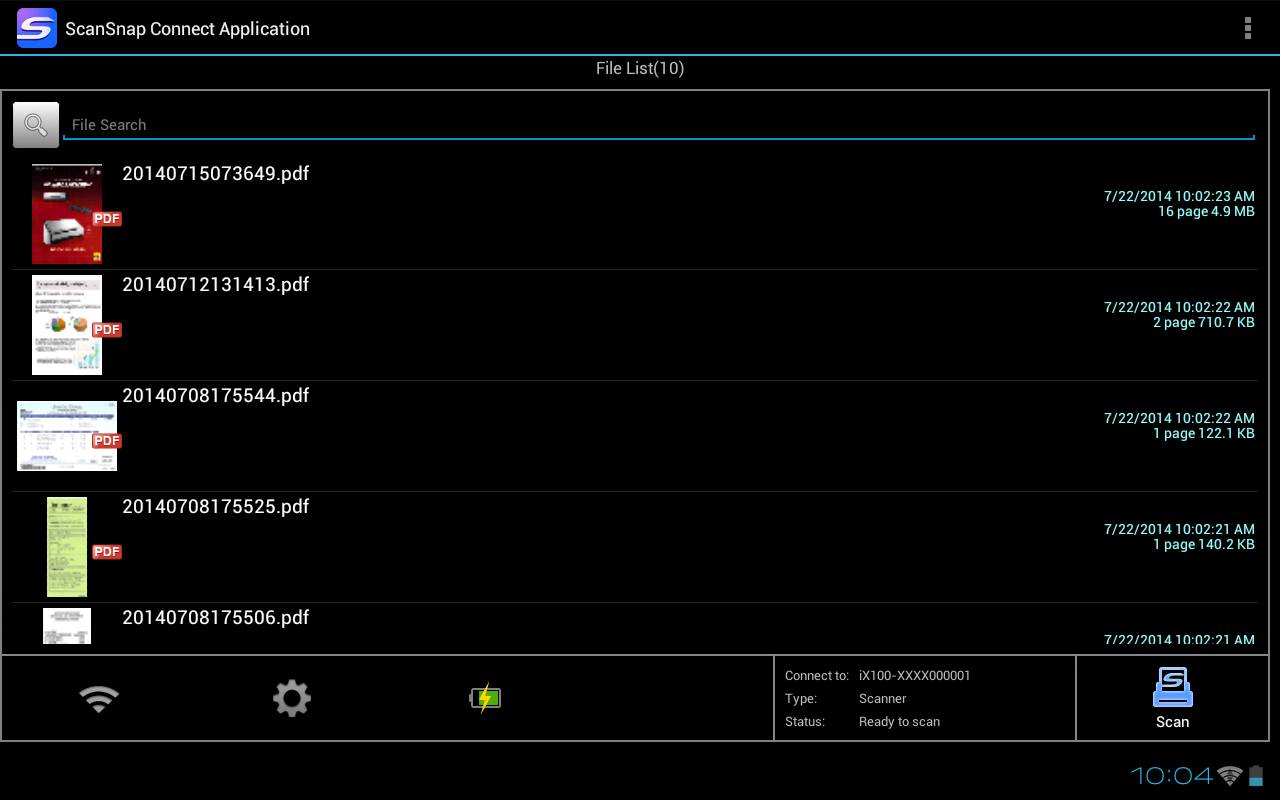Click the timestamp 7/22/2014 10:02:23 AM

(1179, 196)
